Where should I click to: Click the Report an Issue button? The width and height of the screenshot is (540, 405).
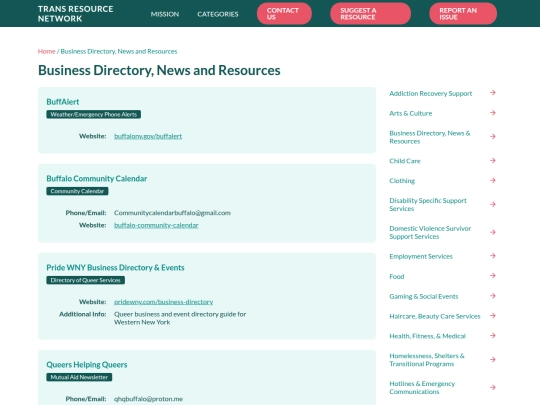[x=463, y=14]
